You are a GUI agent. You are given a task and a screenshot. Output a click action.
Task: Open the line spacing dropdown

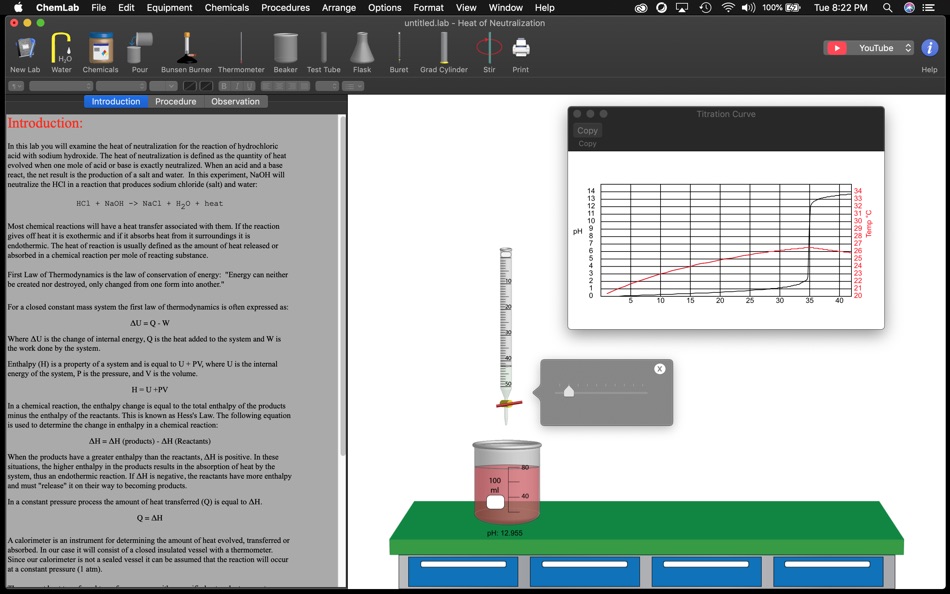tap(327, 86)
